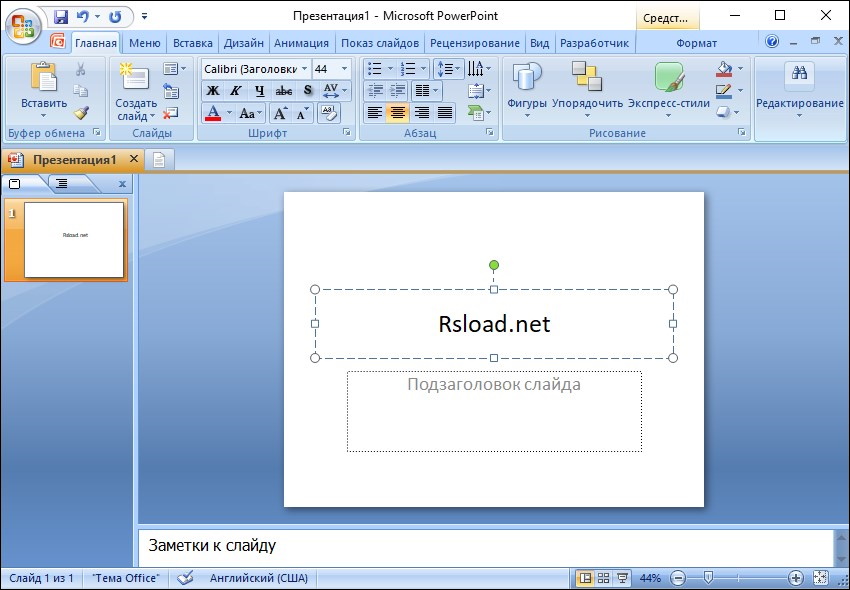Switch to normal view button in status bar
The height and width of the screenshot is (590, 850).
tap(585, 578)
